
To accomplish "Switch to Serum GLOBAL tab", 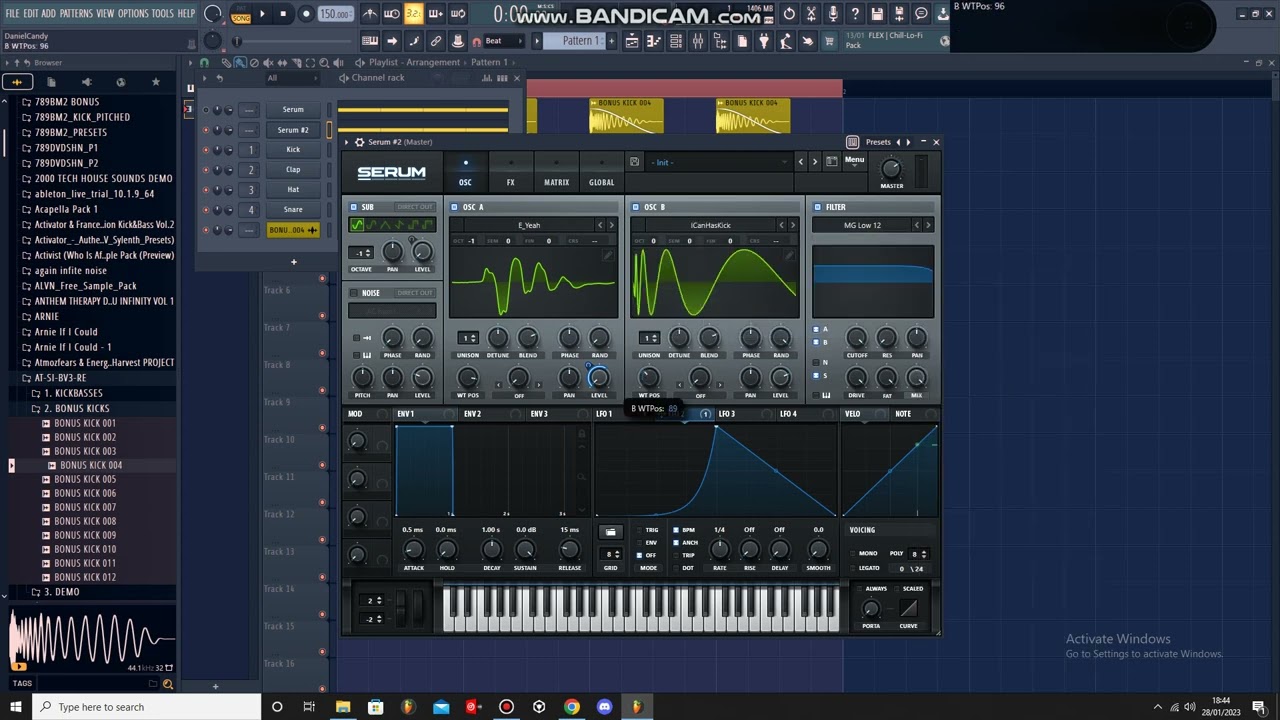I will coord(602,174).
